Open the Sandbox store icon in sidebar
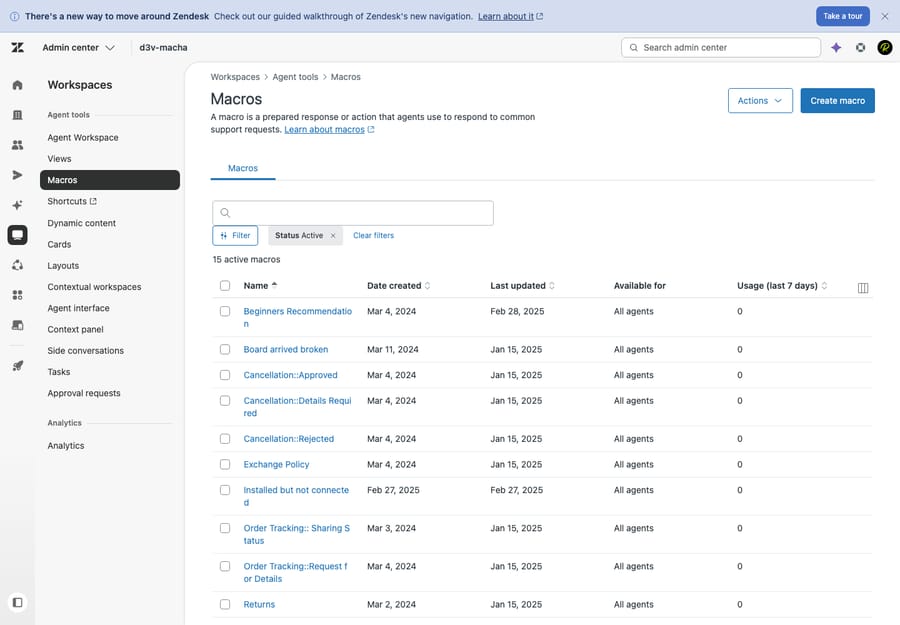This screenshot has width=900, height=625. point(18,325)
